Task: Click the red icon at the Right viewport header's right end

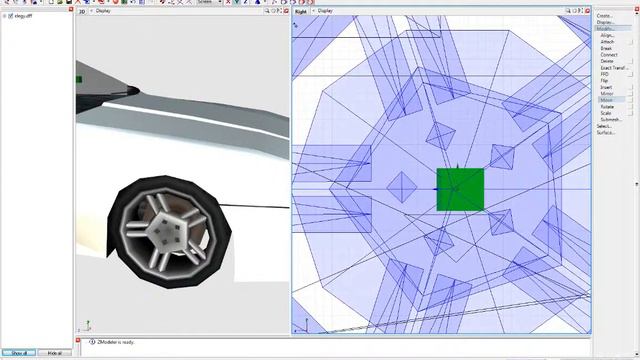Action: coord(587,11)
